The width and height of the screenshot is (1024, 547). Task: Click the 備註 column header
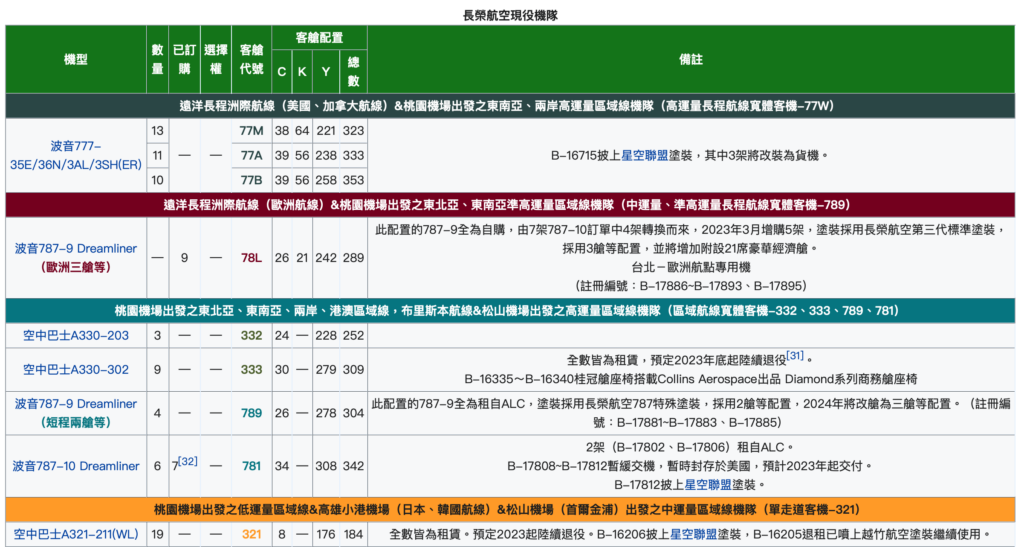tap(691, 59)
